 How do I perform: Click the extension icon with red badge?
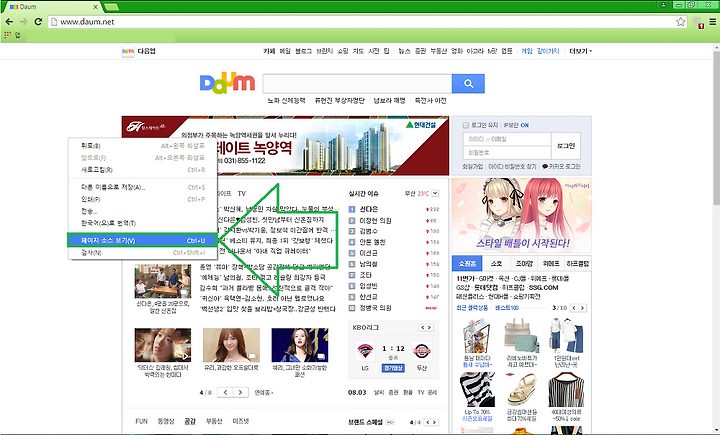coord(698,22)
